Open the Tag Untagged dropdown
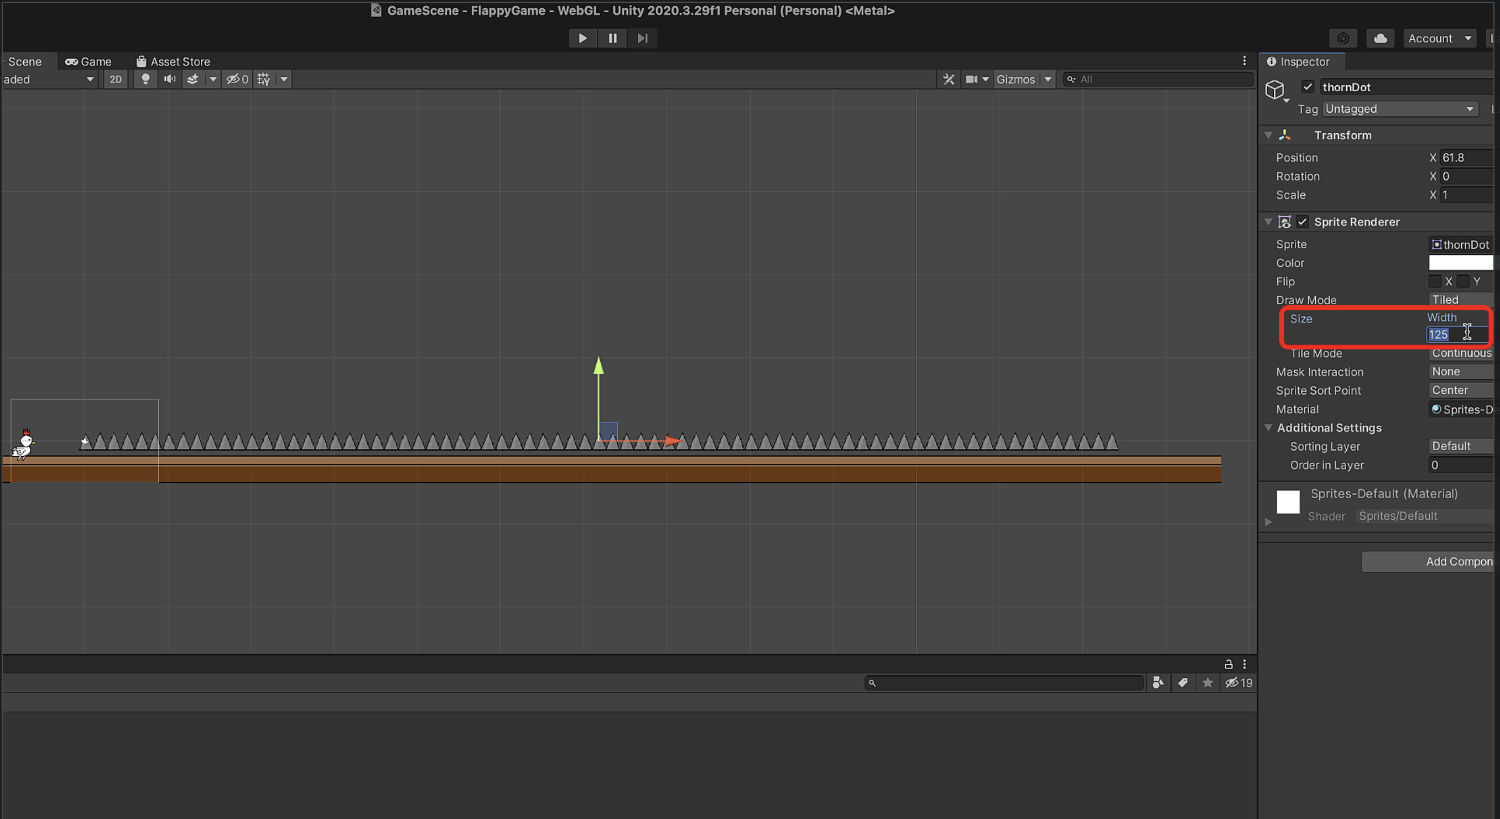 pyautogui.click(x=1400, y=109)
